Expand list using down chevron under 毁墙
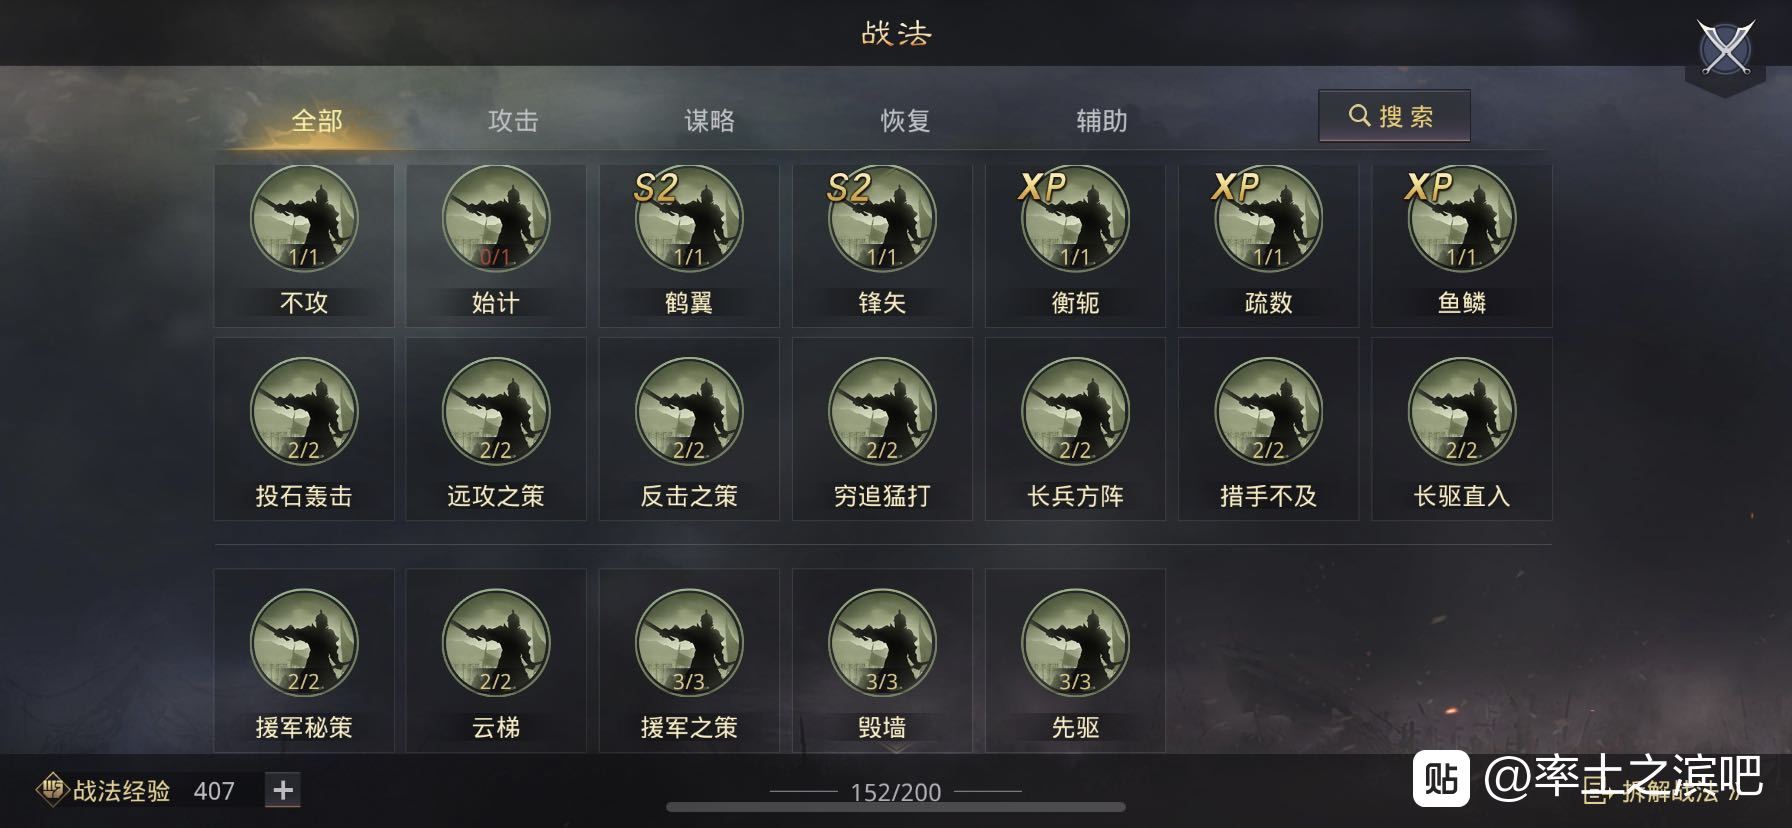The width and height of the screenshot is (1792, 828). pos(896,748)
